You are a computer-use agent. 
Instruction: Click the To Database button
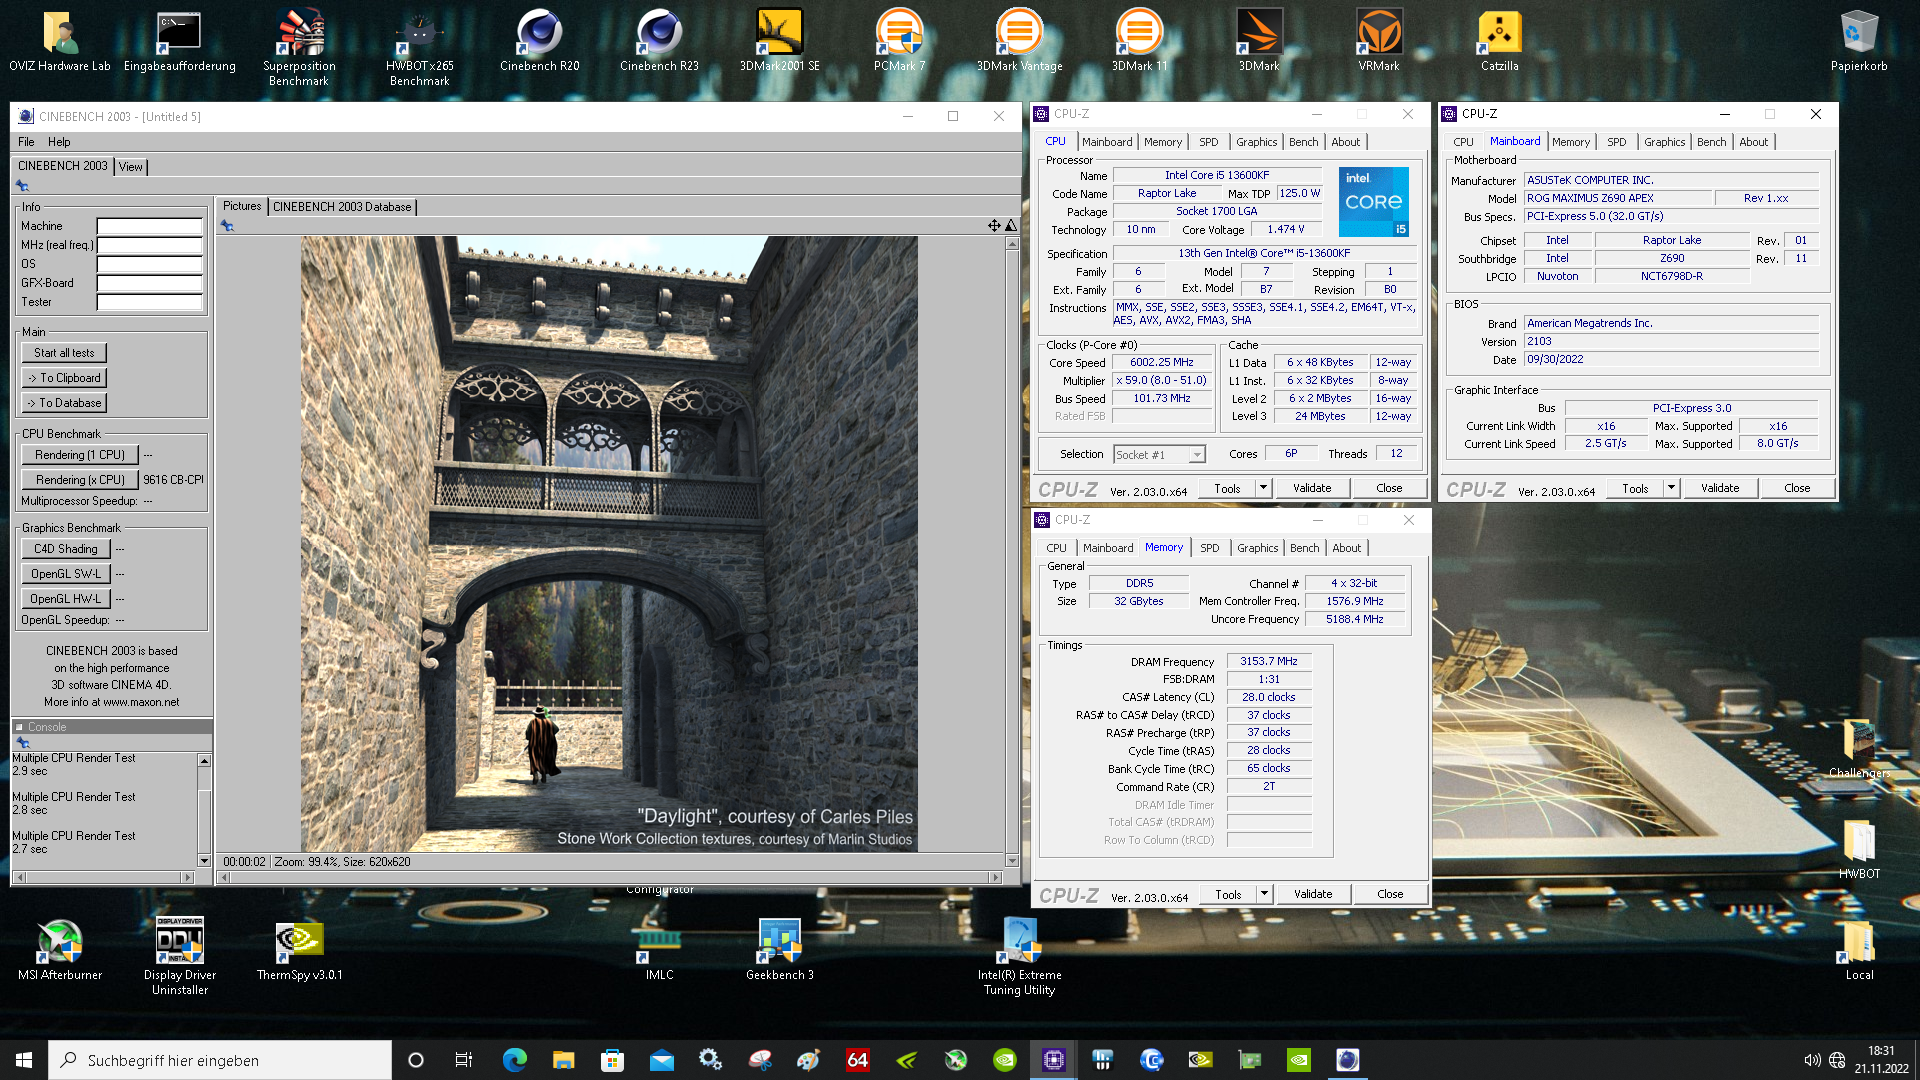(x=64, y=403)
